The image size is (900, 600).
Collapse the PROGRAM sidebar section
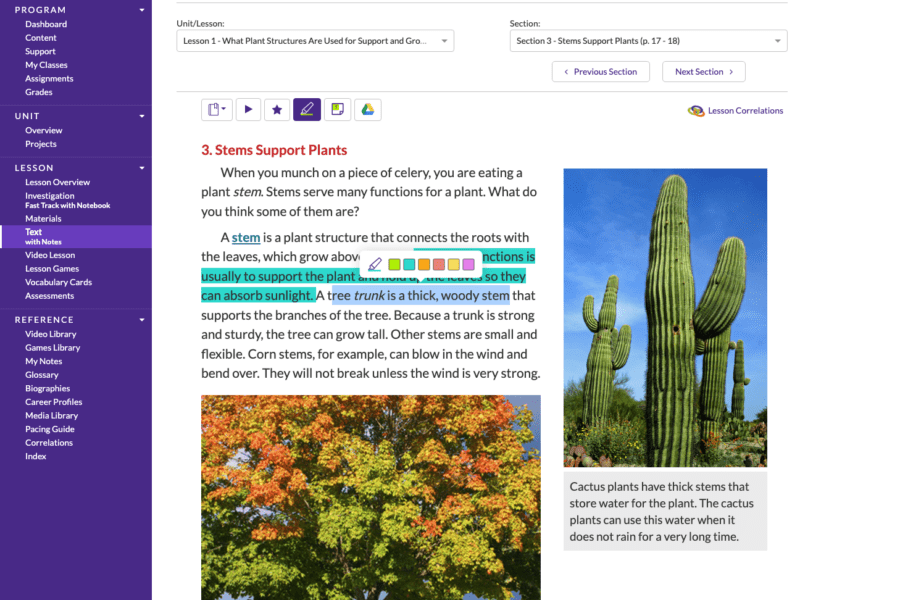click(142, 10)
